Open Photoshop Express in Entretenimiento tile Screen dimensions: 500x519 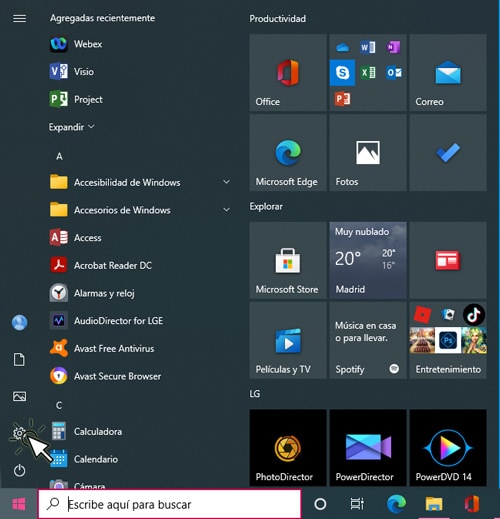[x=448, y=340]
